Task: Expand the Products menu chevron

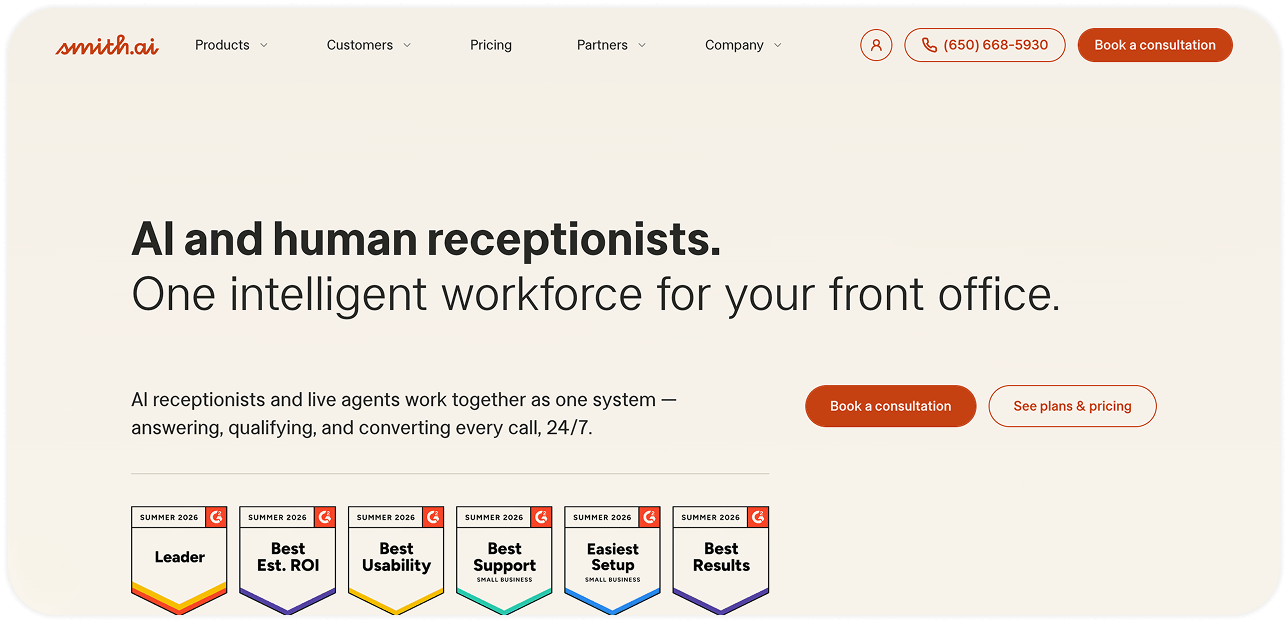Action: (264, 45)
